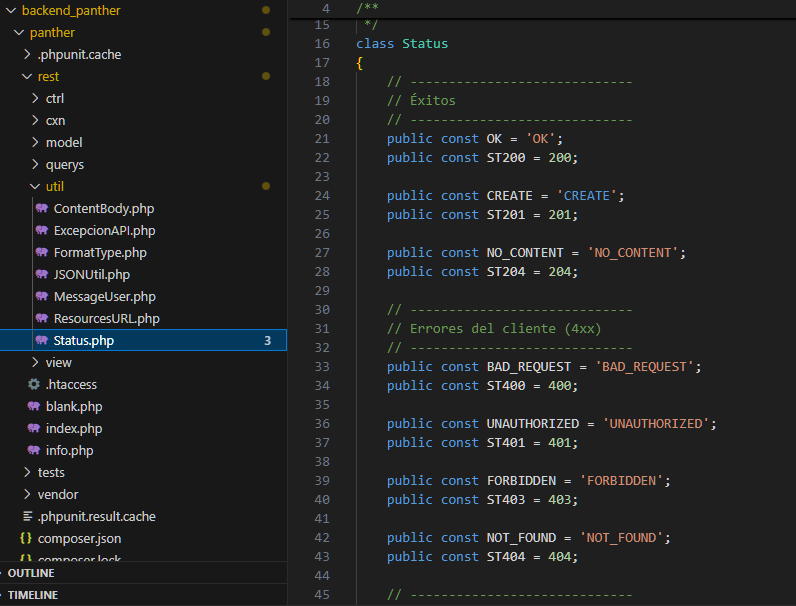Click the class name Status
Image resolution: width=796 pixels, height=606 pixels.
425,44
